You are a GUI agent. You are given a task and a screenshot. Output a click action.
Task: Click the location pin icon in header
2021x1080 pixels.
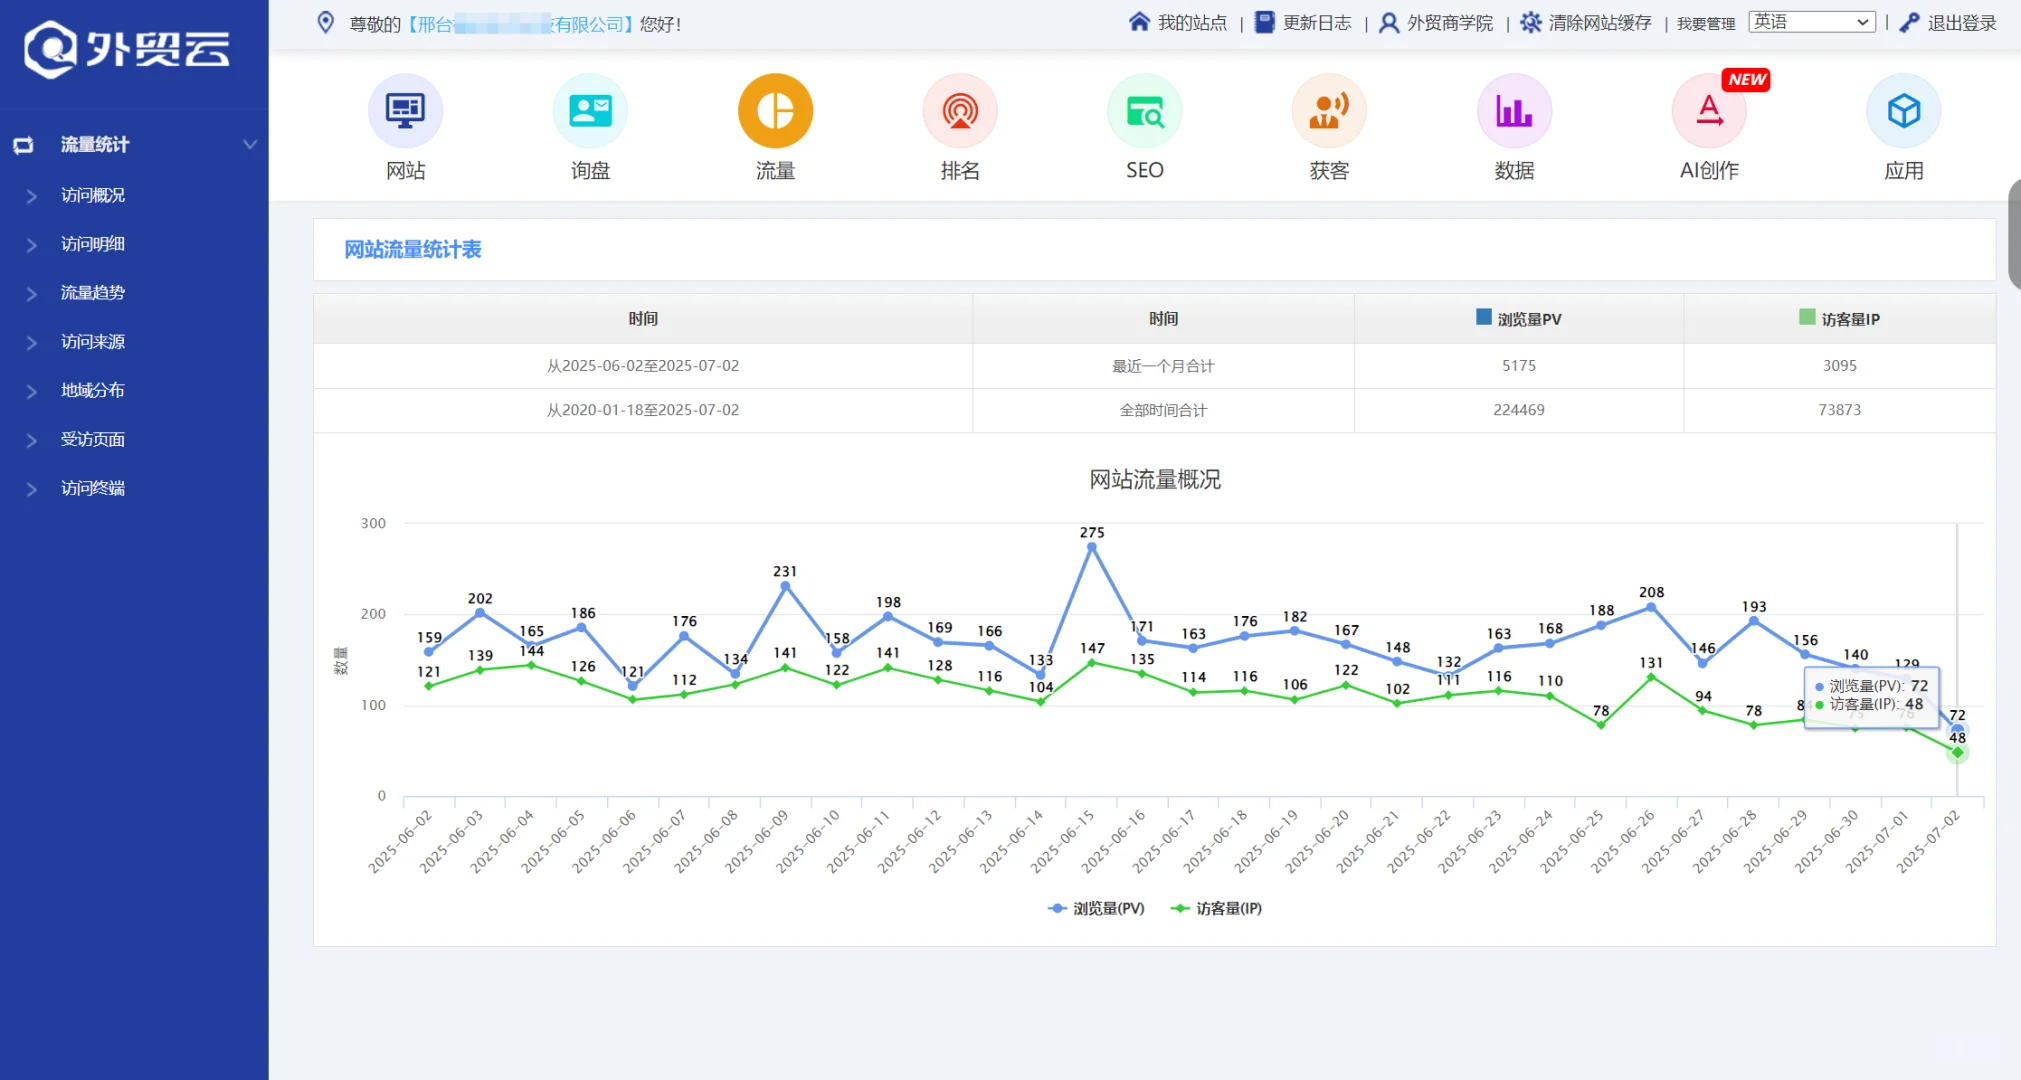coord(325,23)
